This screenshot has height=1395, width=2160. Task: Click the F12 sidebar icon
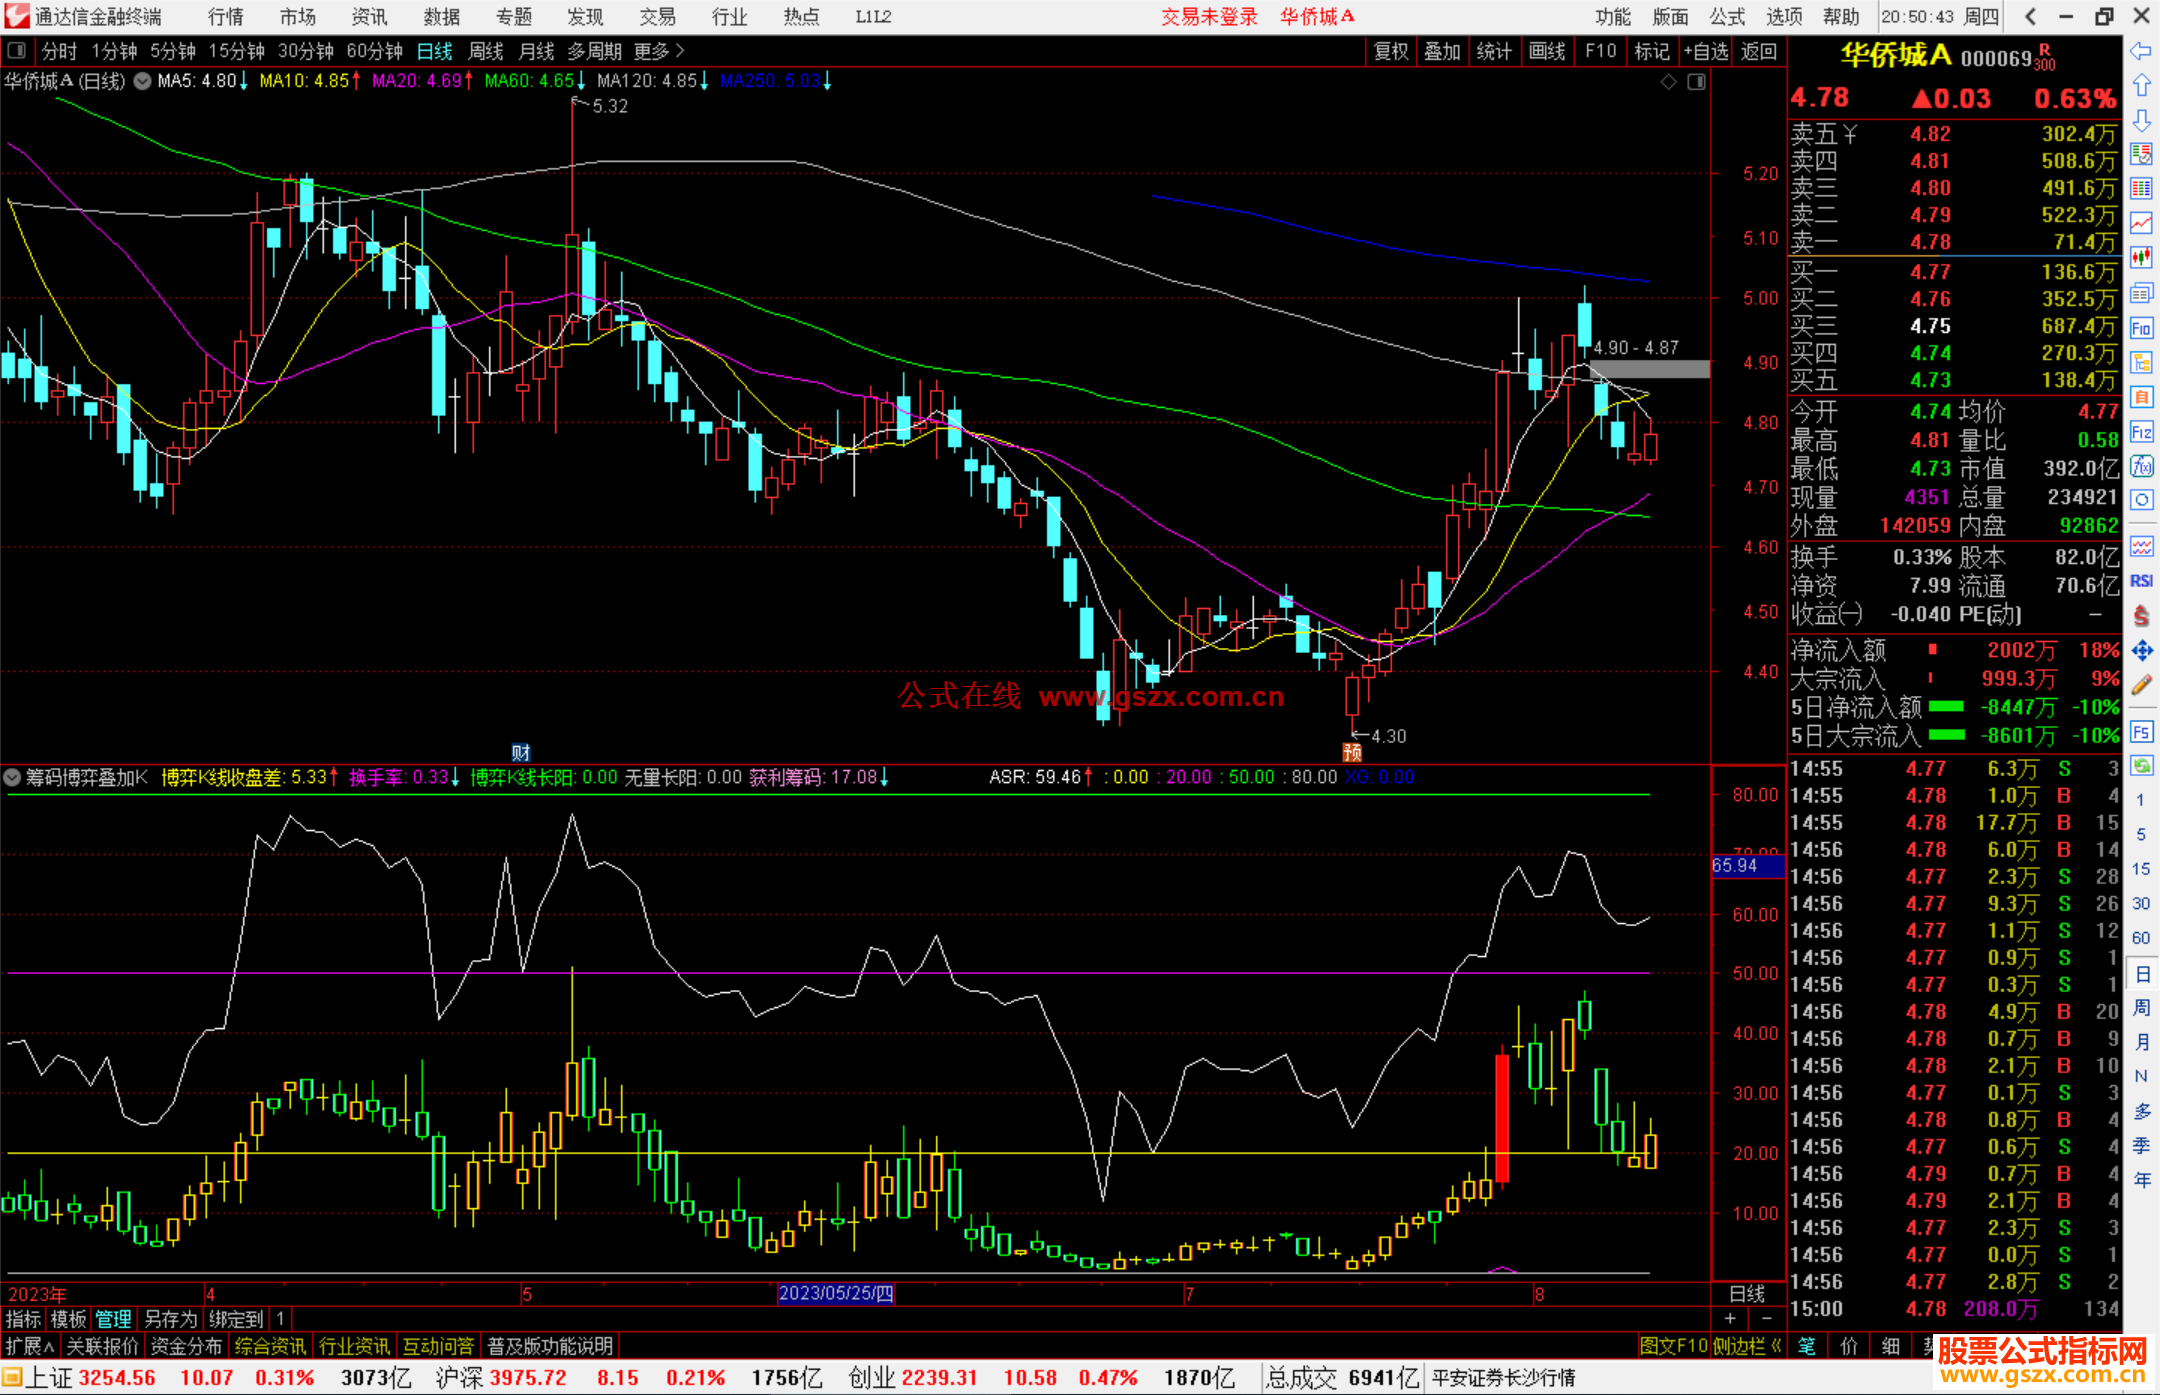click(x=2141, y=432)
